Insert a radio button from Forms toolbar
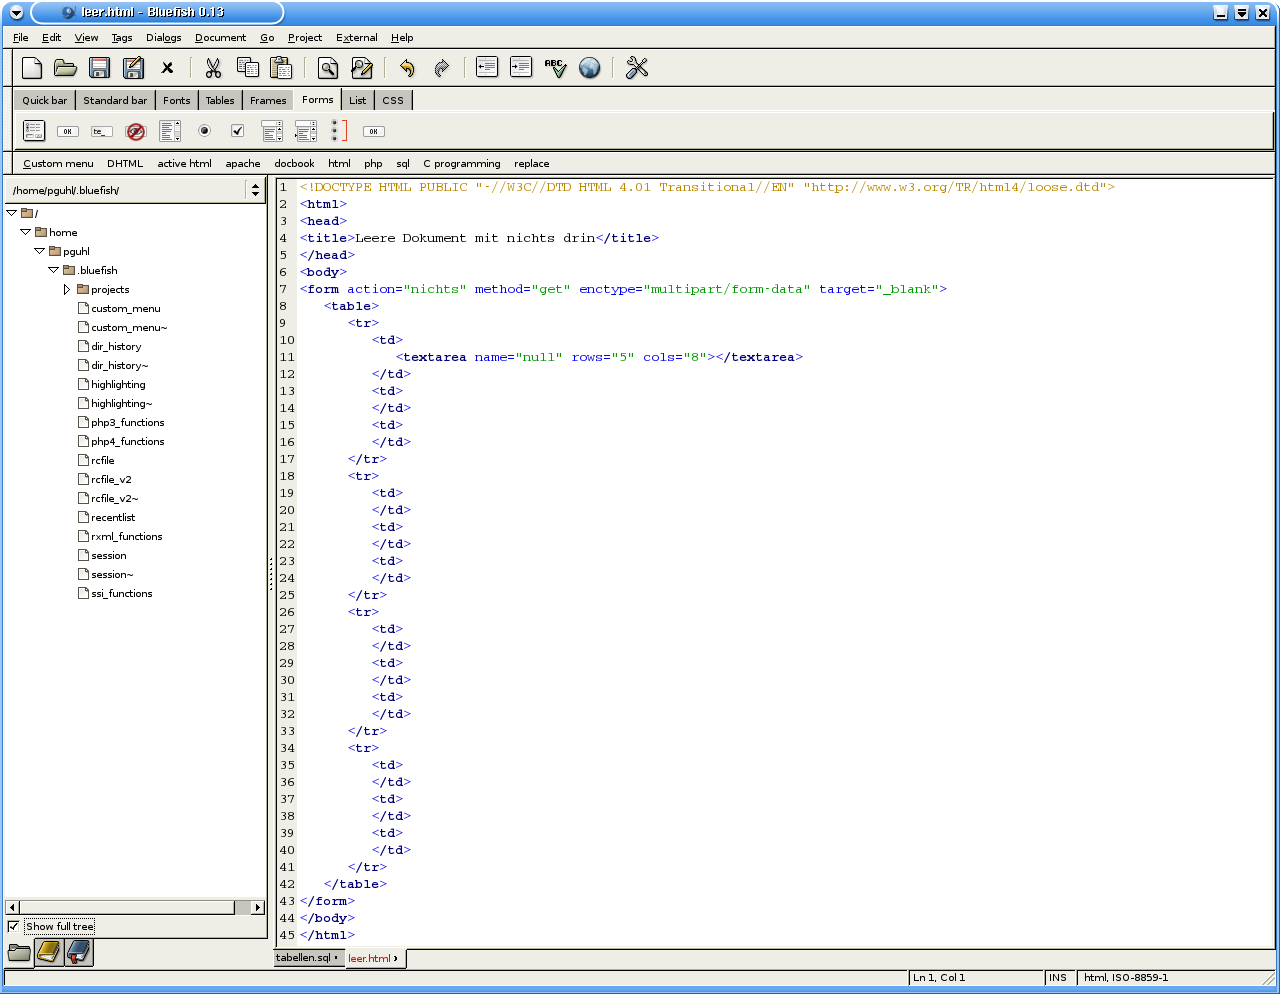 tap(204, 131)
